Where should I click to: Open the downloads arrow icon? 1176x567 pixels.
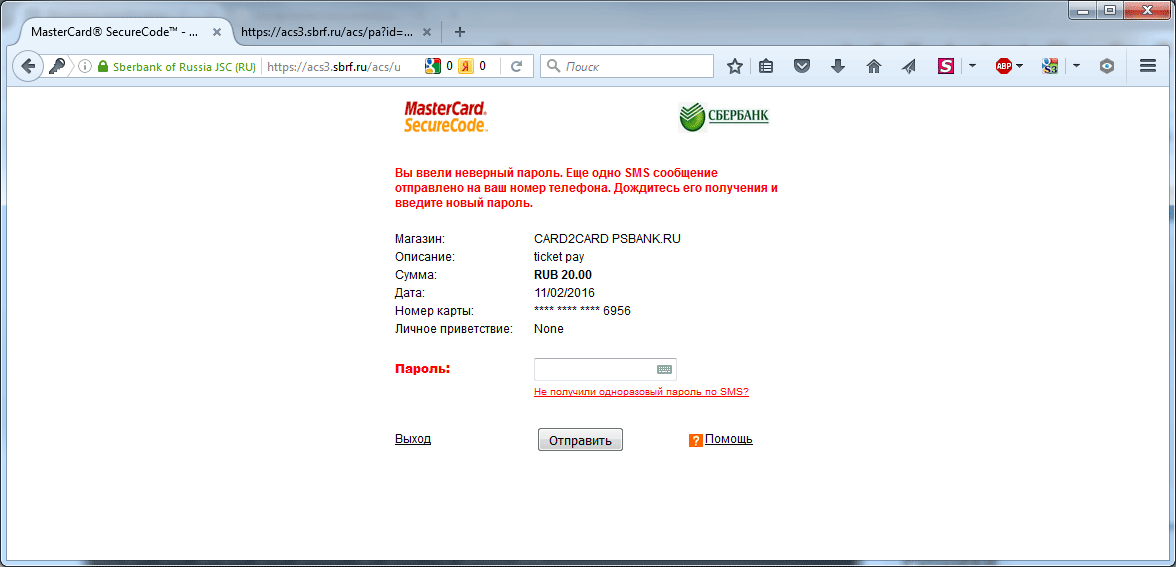pyautogui.click(x=838, y=66)
